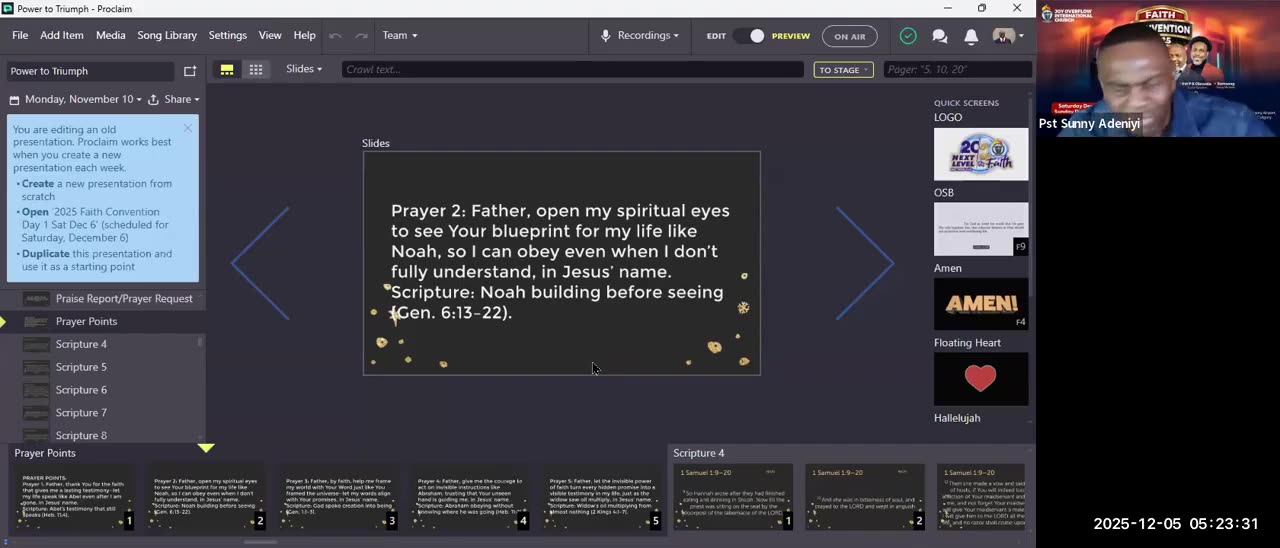The height and width of the screenshot is (548, 1280).
Task: Open the notifications bell icon
Action: [x=971, y=36]
